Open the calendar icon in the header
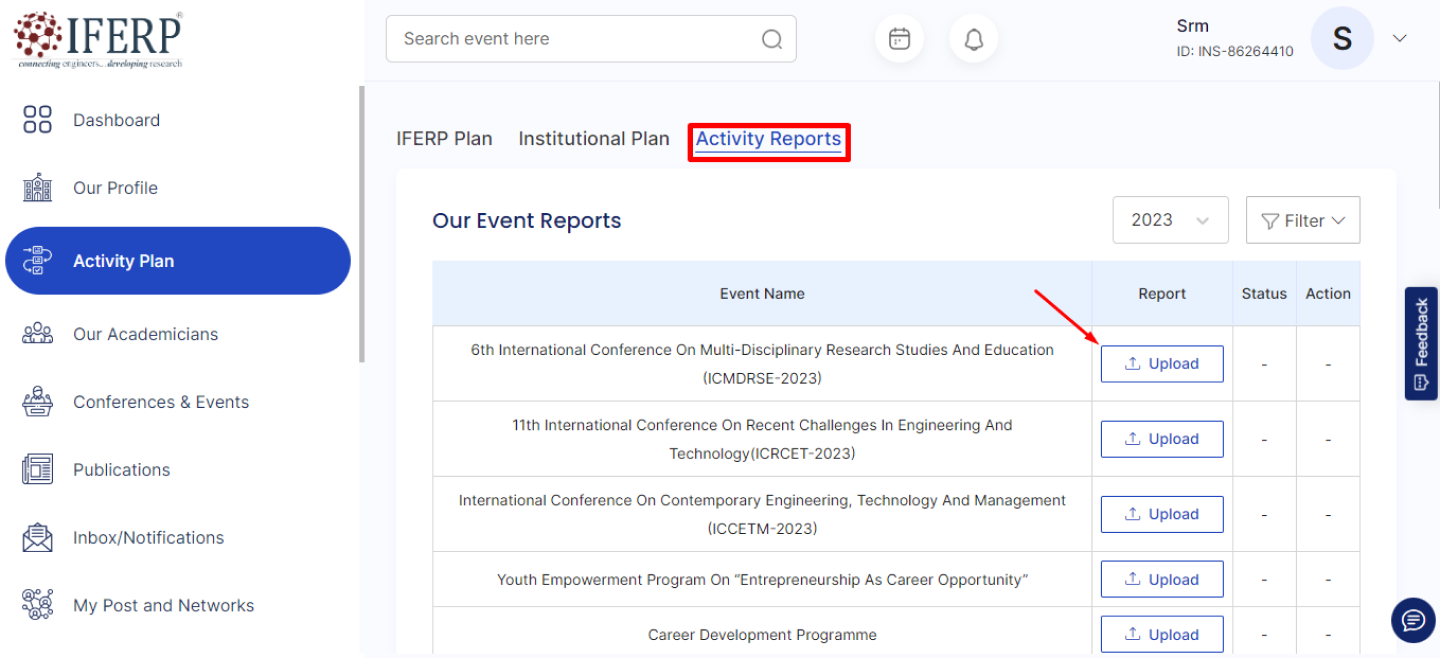 pyautogui.click(x=899, y=38)
